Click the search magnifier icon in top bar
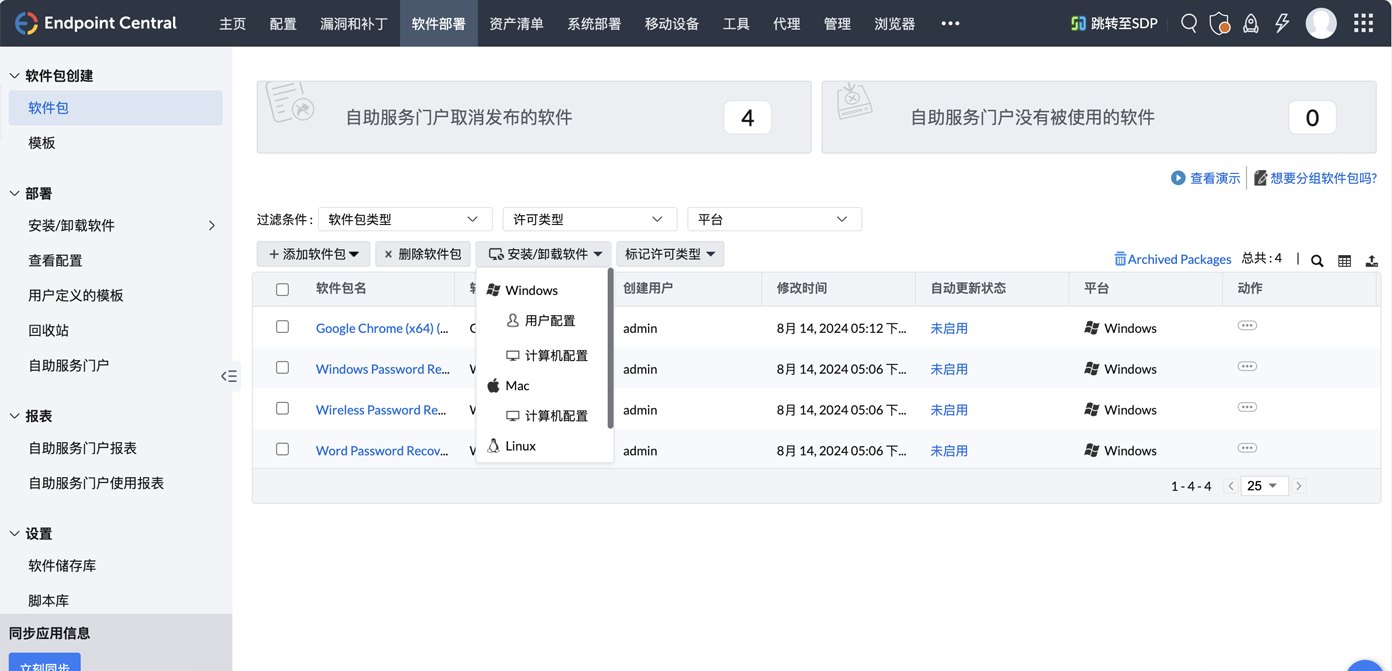The height and width of the screenshot is (671, 1392). coord(1189,23)
